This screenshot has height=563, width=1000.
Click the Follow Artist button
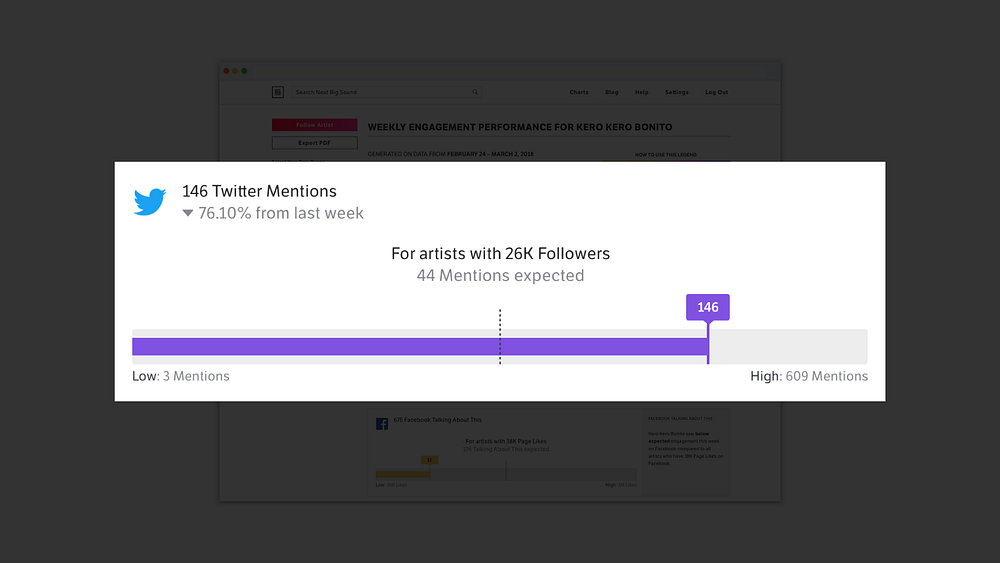tap(314, 125)
